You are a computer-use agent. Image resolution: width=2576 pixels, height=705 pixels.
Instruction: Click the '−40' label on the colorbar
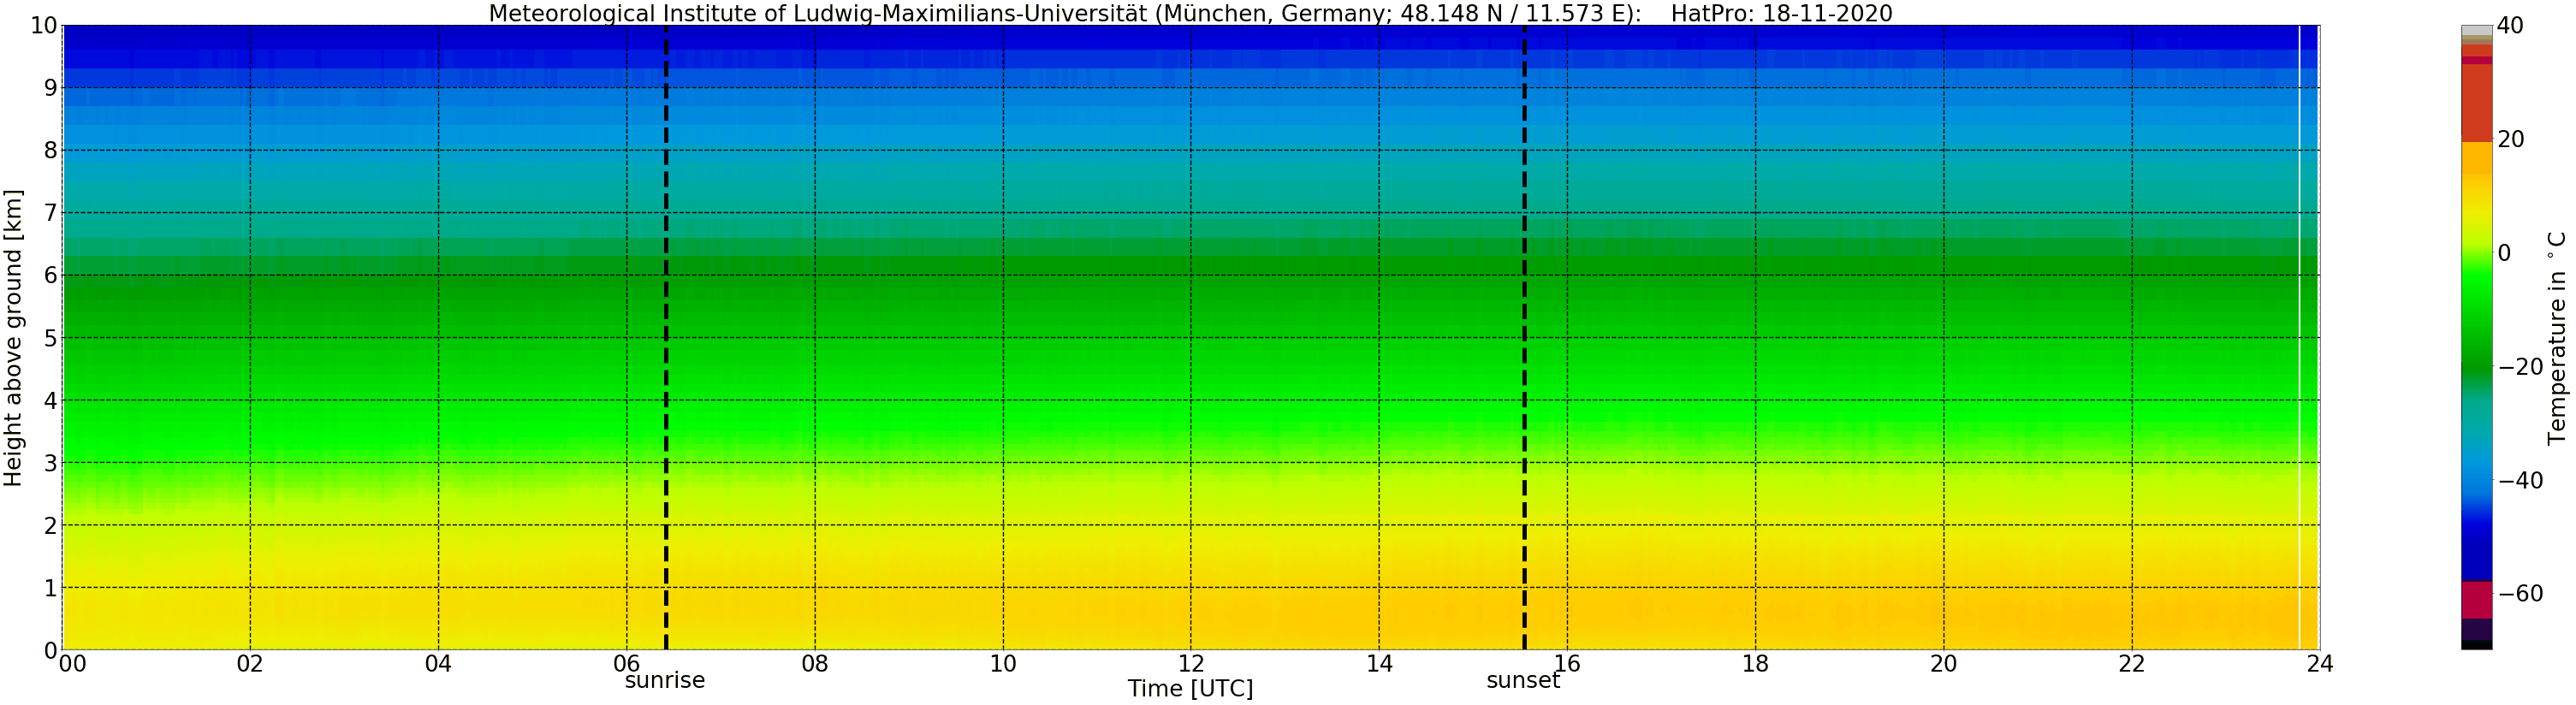(2520, 481)
